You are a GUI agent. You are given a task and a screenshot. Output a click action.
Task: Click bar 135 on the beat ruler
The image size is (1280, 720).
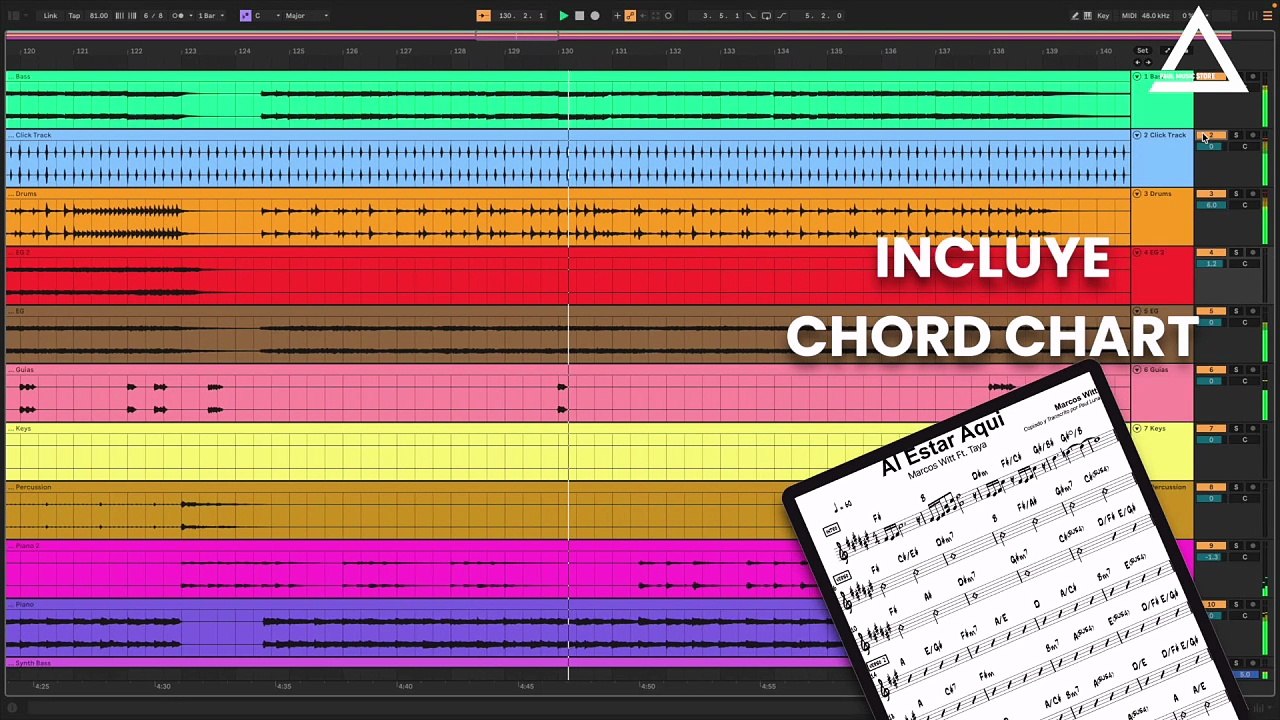(836, 51)
